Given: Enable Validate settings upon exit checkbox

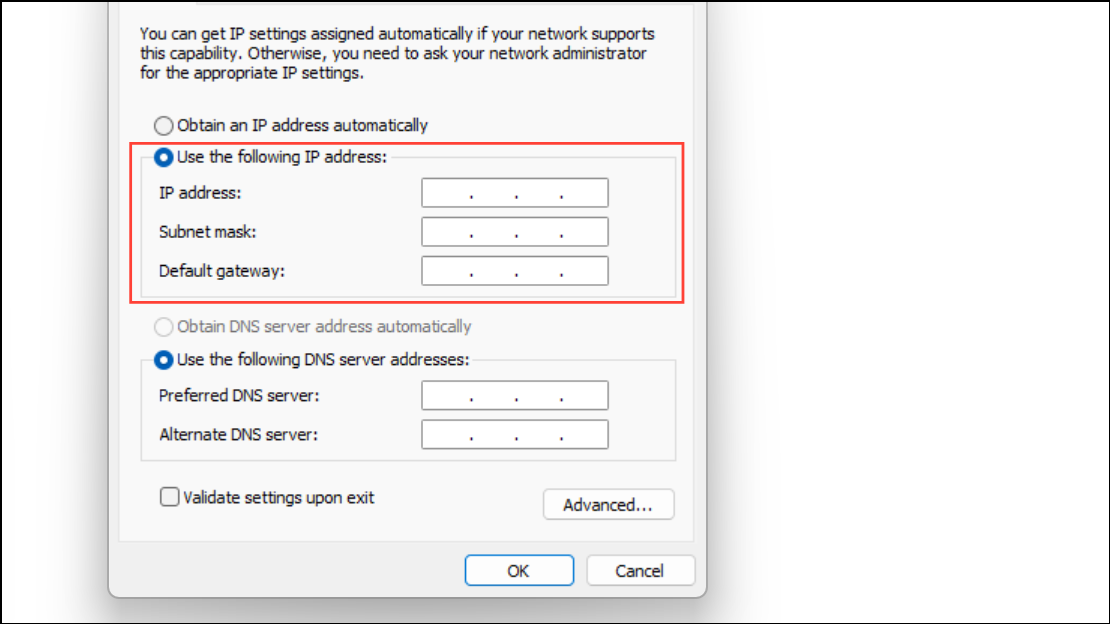Looking at the screenshot, I should click(170, 497).
